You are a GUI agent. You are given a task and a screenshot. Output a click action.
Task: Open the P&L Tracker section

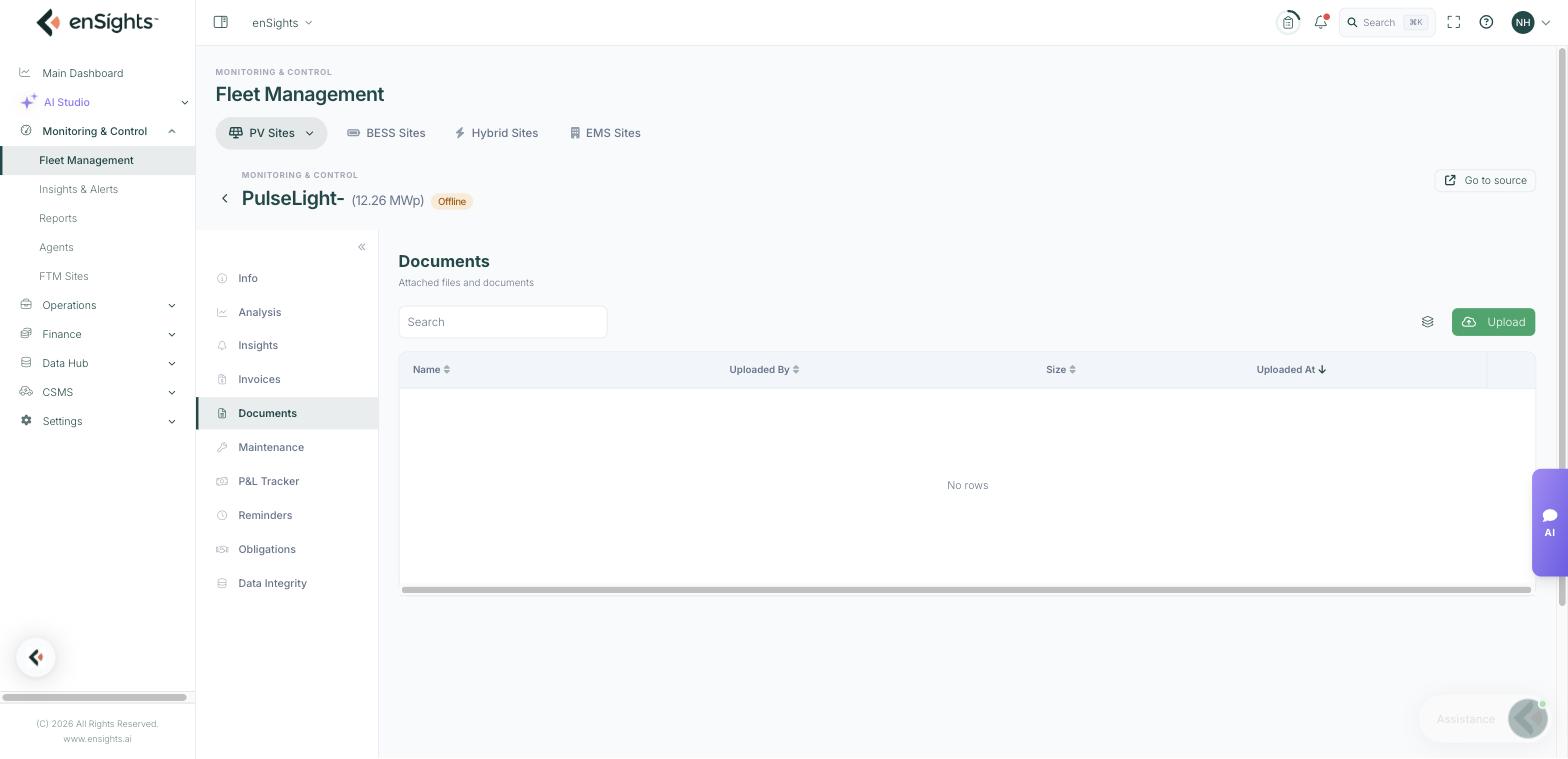click(287, 481)
